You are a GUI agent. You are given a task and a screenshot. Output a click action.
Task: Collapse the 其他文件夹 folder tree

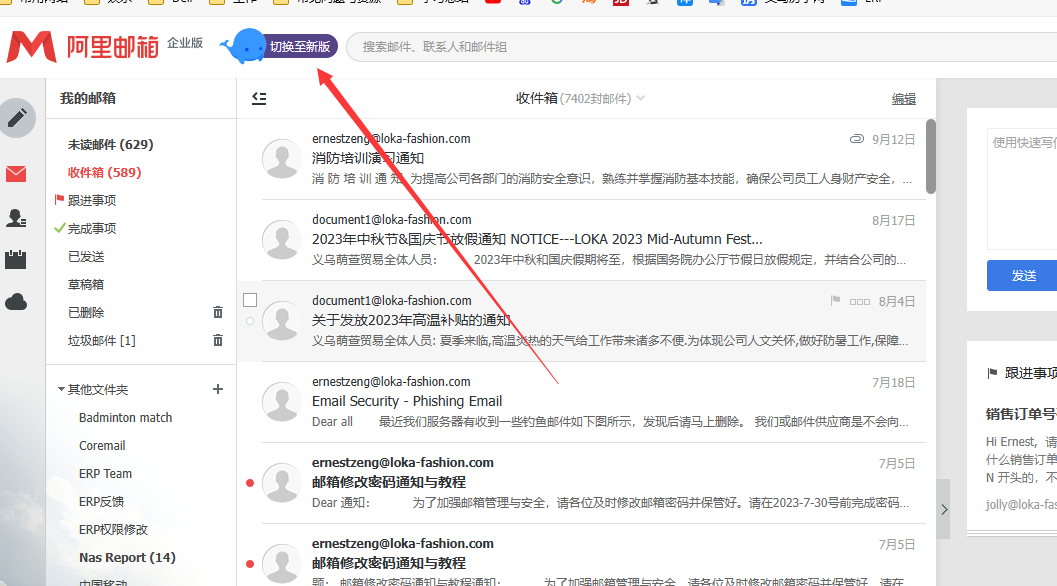61,390
